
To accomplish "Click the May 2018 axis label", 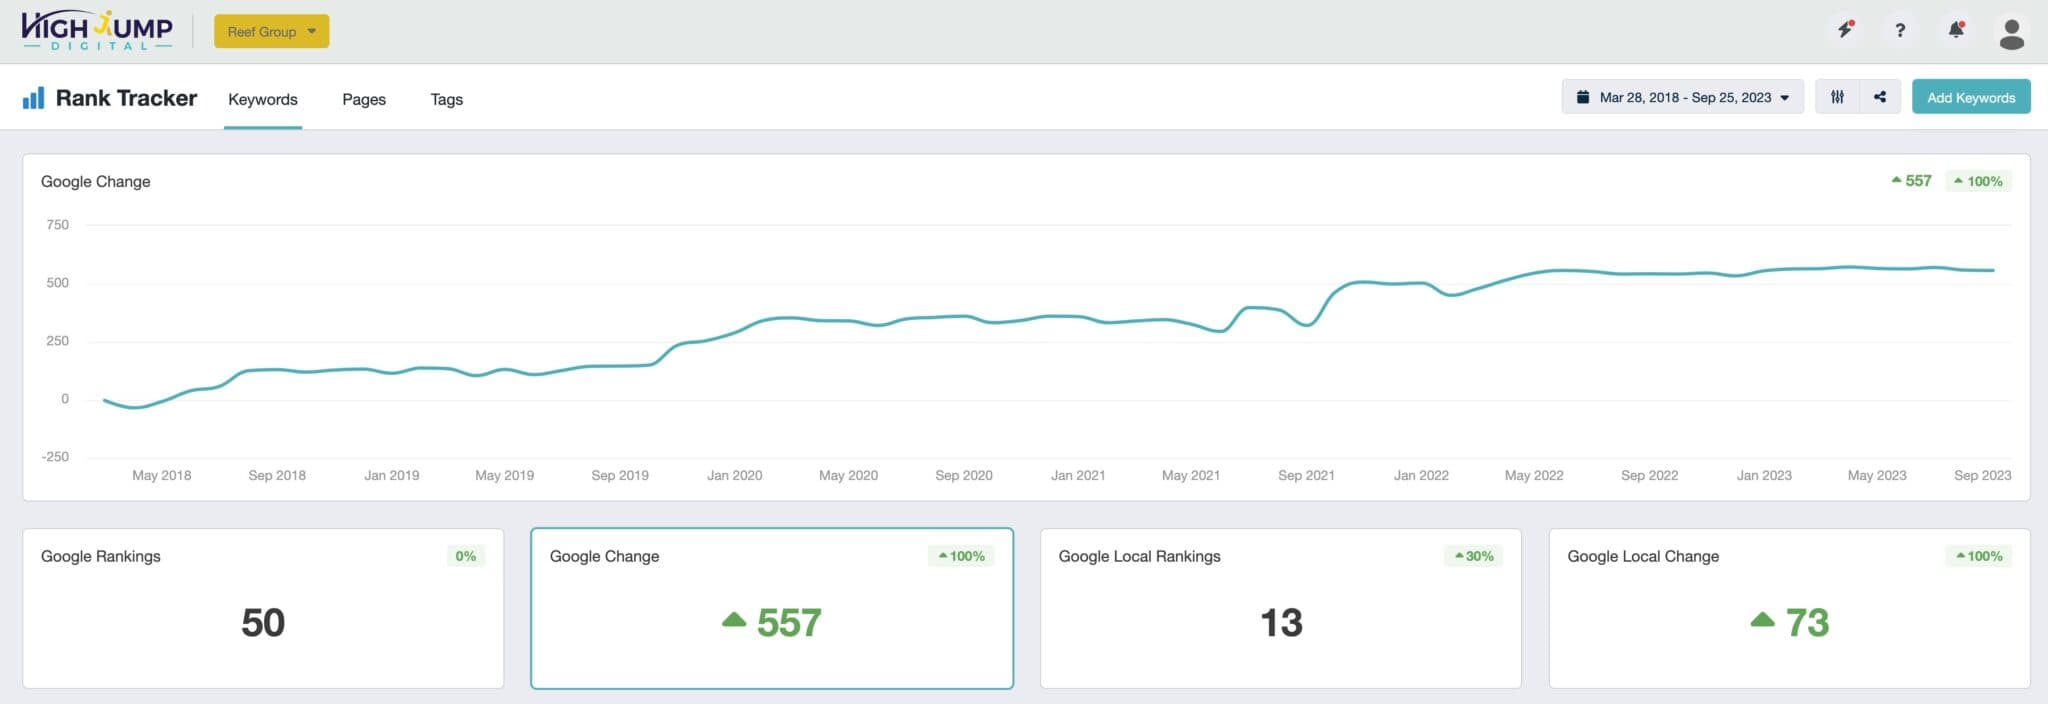I will tap(161, 475).
